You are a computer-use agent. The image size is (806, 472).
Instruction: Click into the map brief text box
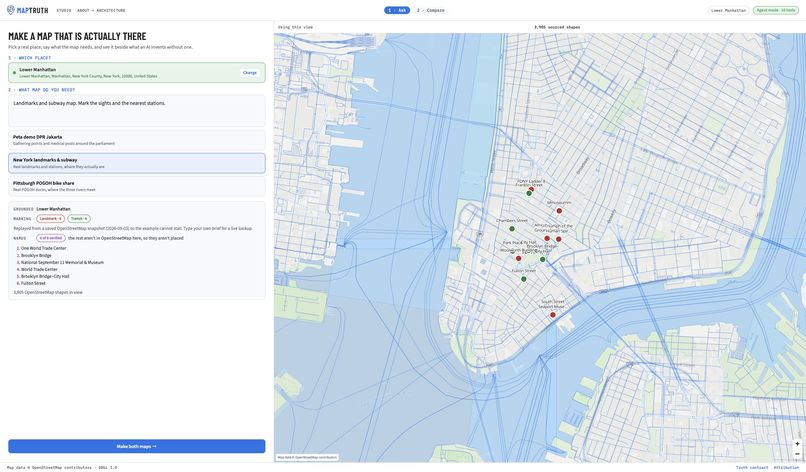pyautogui.click(x=137, y=111)
